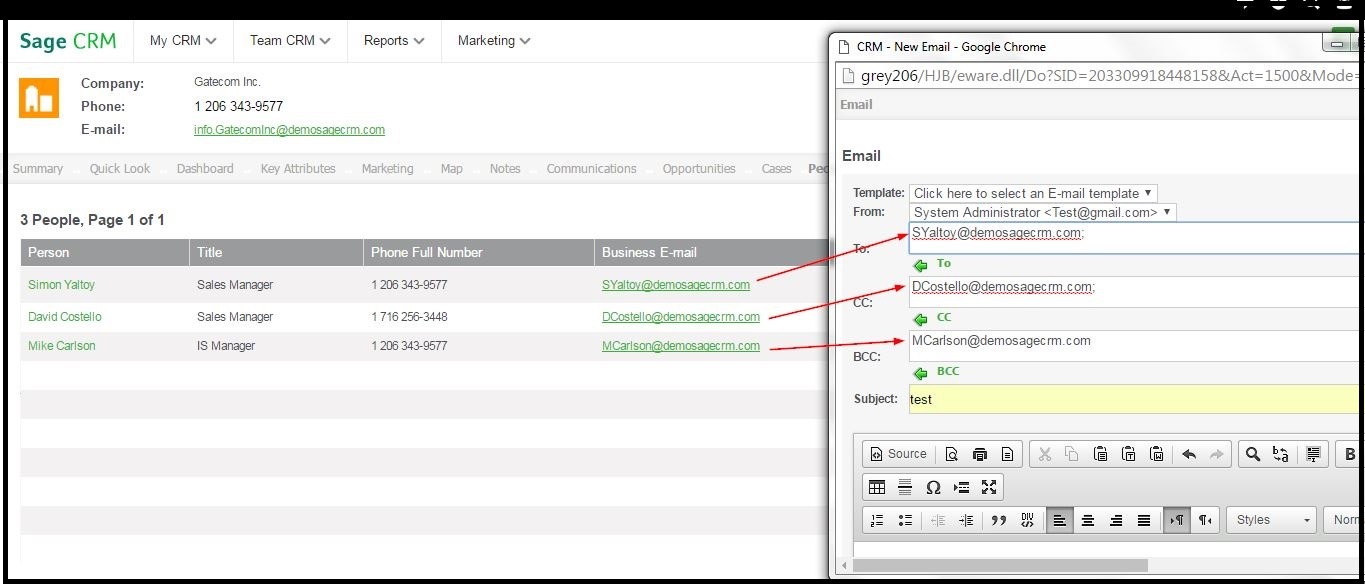Click MCarlson@demosagecrm.com in the people table
1365x584 pixels.
(680, 346)
